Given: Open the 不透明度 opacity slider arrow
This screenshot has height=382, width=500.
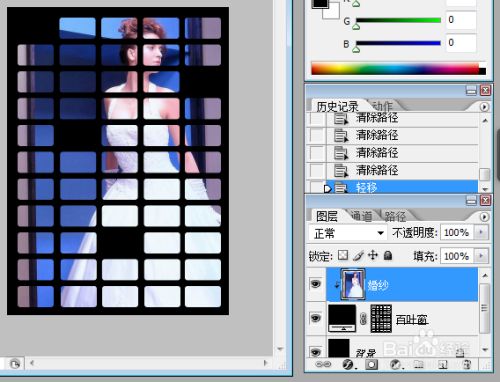Looking at the screenshot, I should 481,232.
